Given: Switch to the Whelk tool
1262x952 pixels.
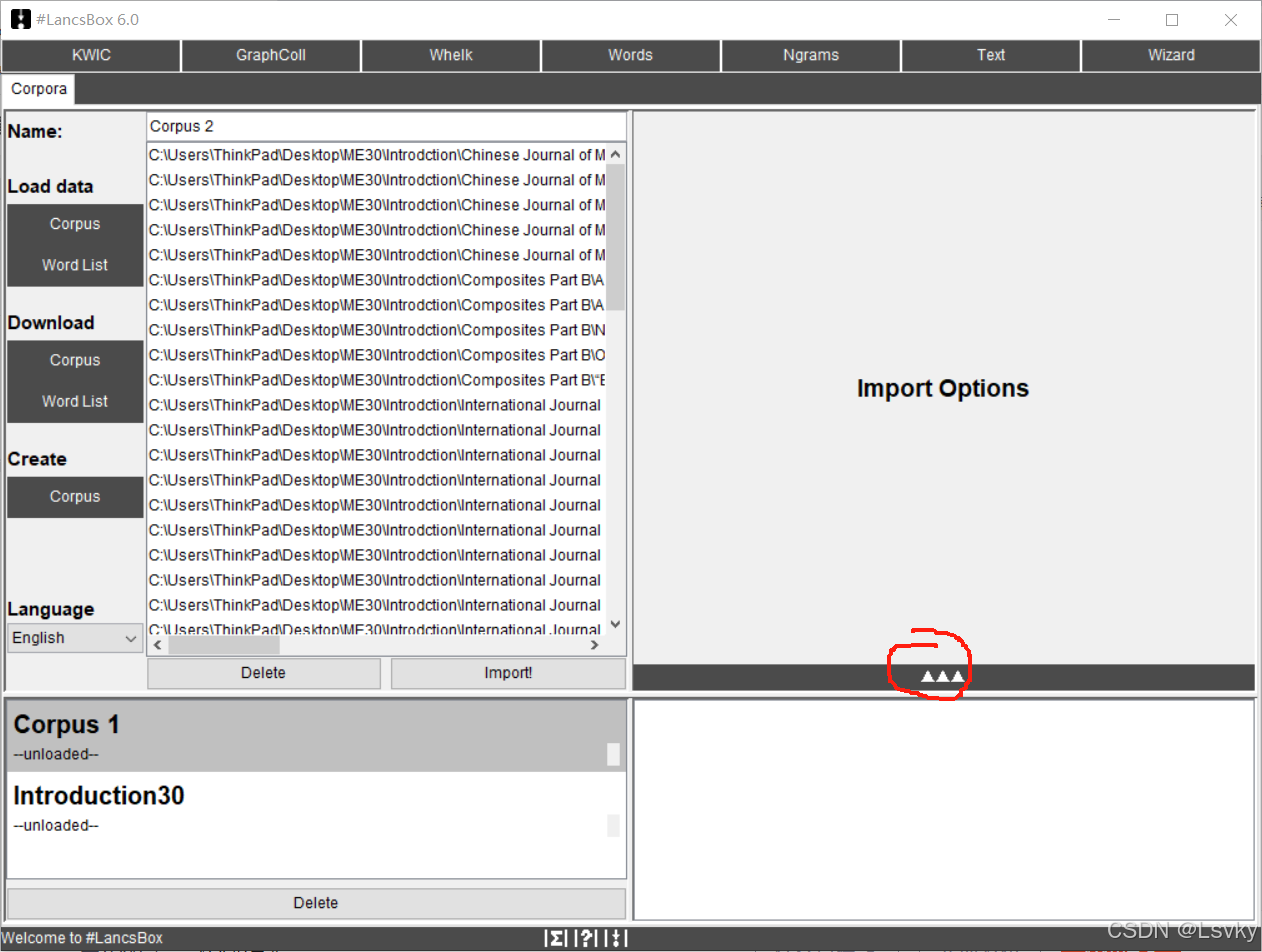Looking at the screenshot, I should pyautogui.click(x=451, y=55).
